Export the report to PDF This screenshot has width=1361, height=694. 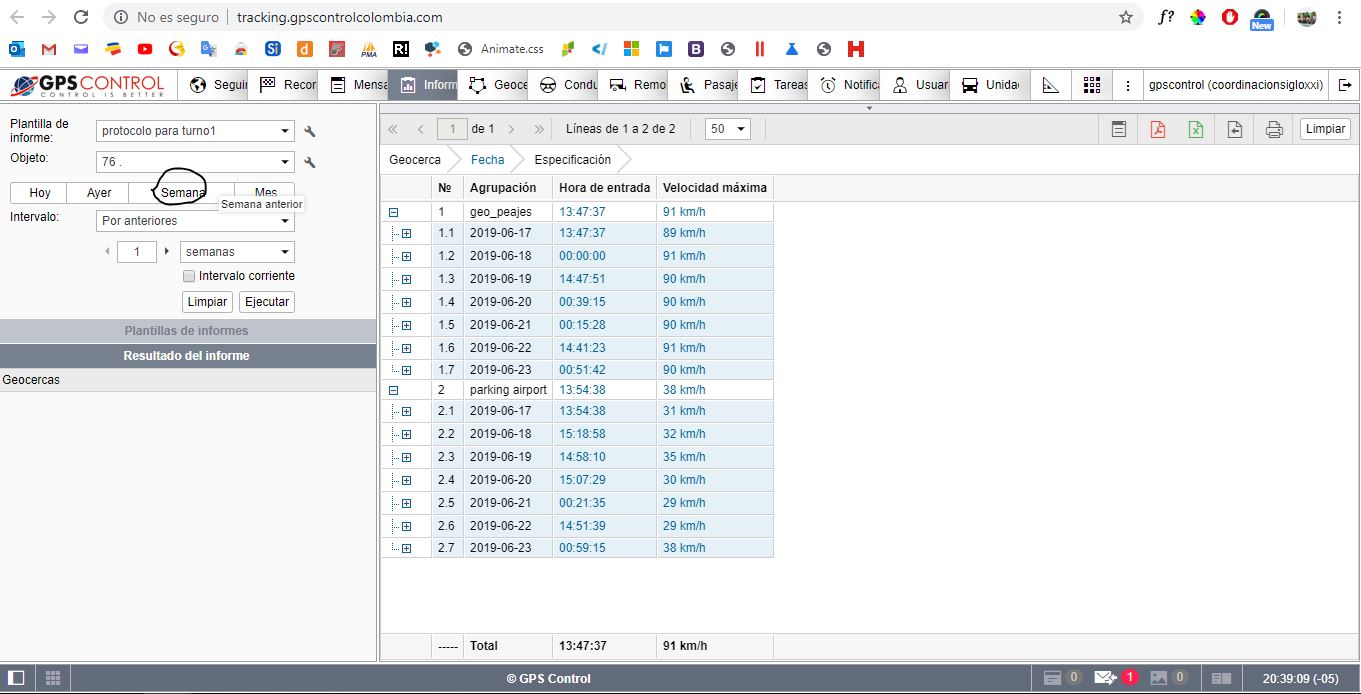click(1157, 129)
